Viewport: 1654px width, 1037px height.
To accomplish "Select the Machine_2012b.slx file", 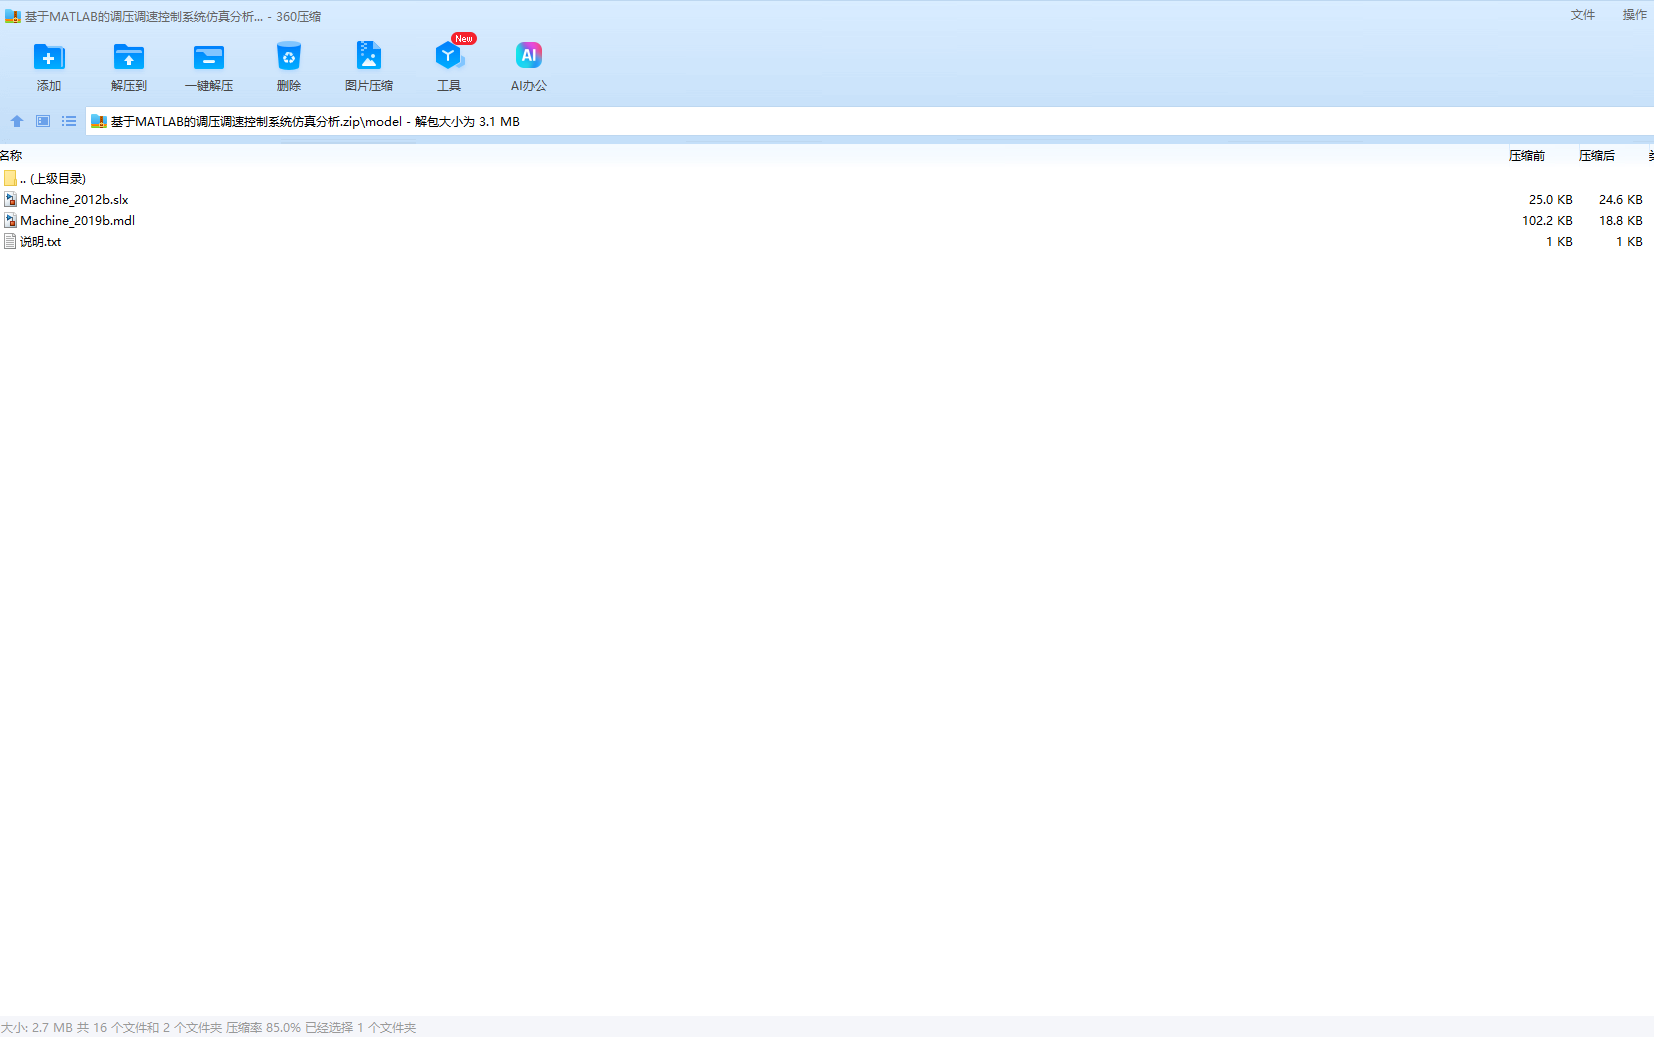I will click(x=74, y=200).
